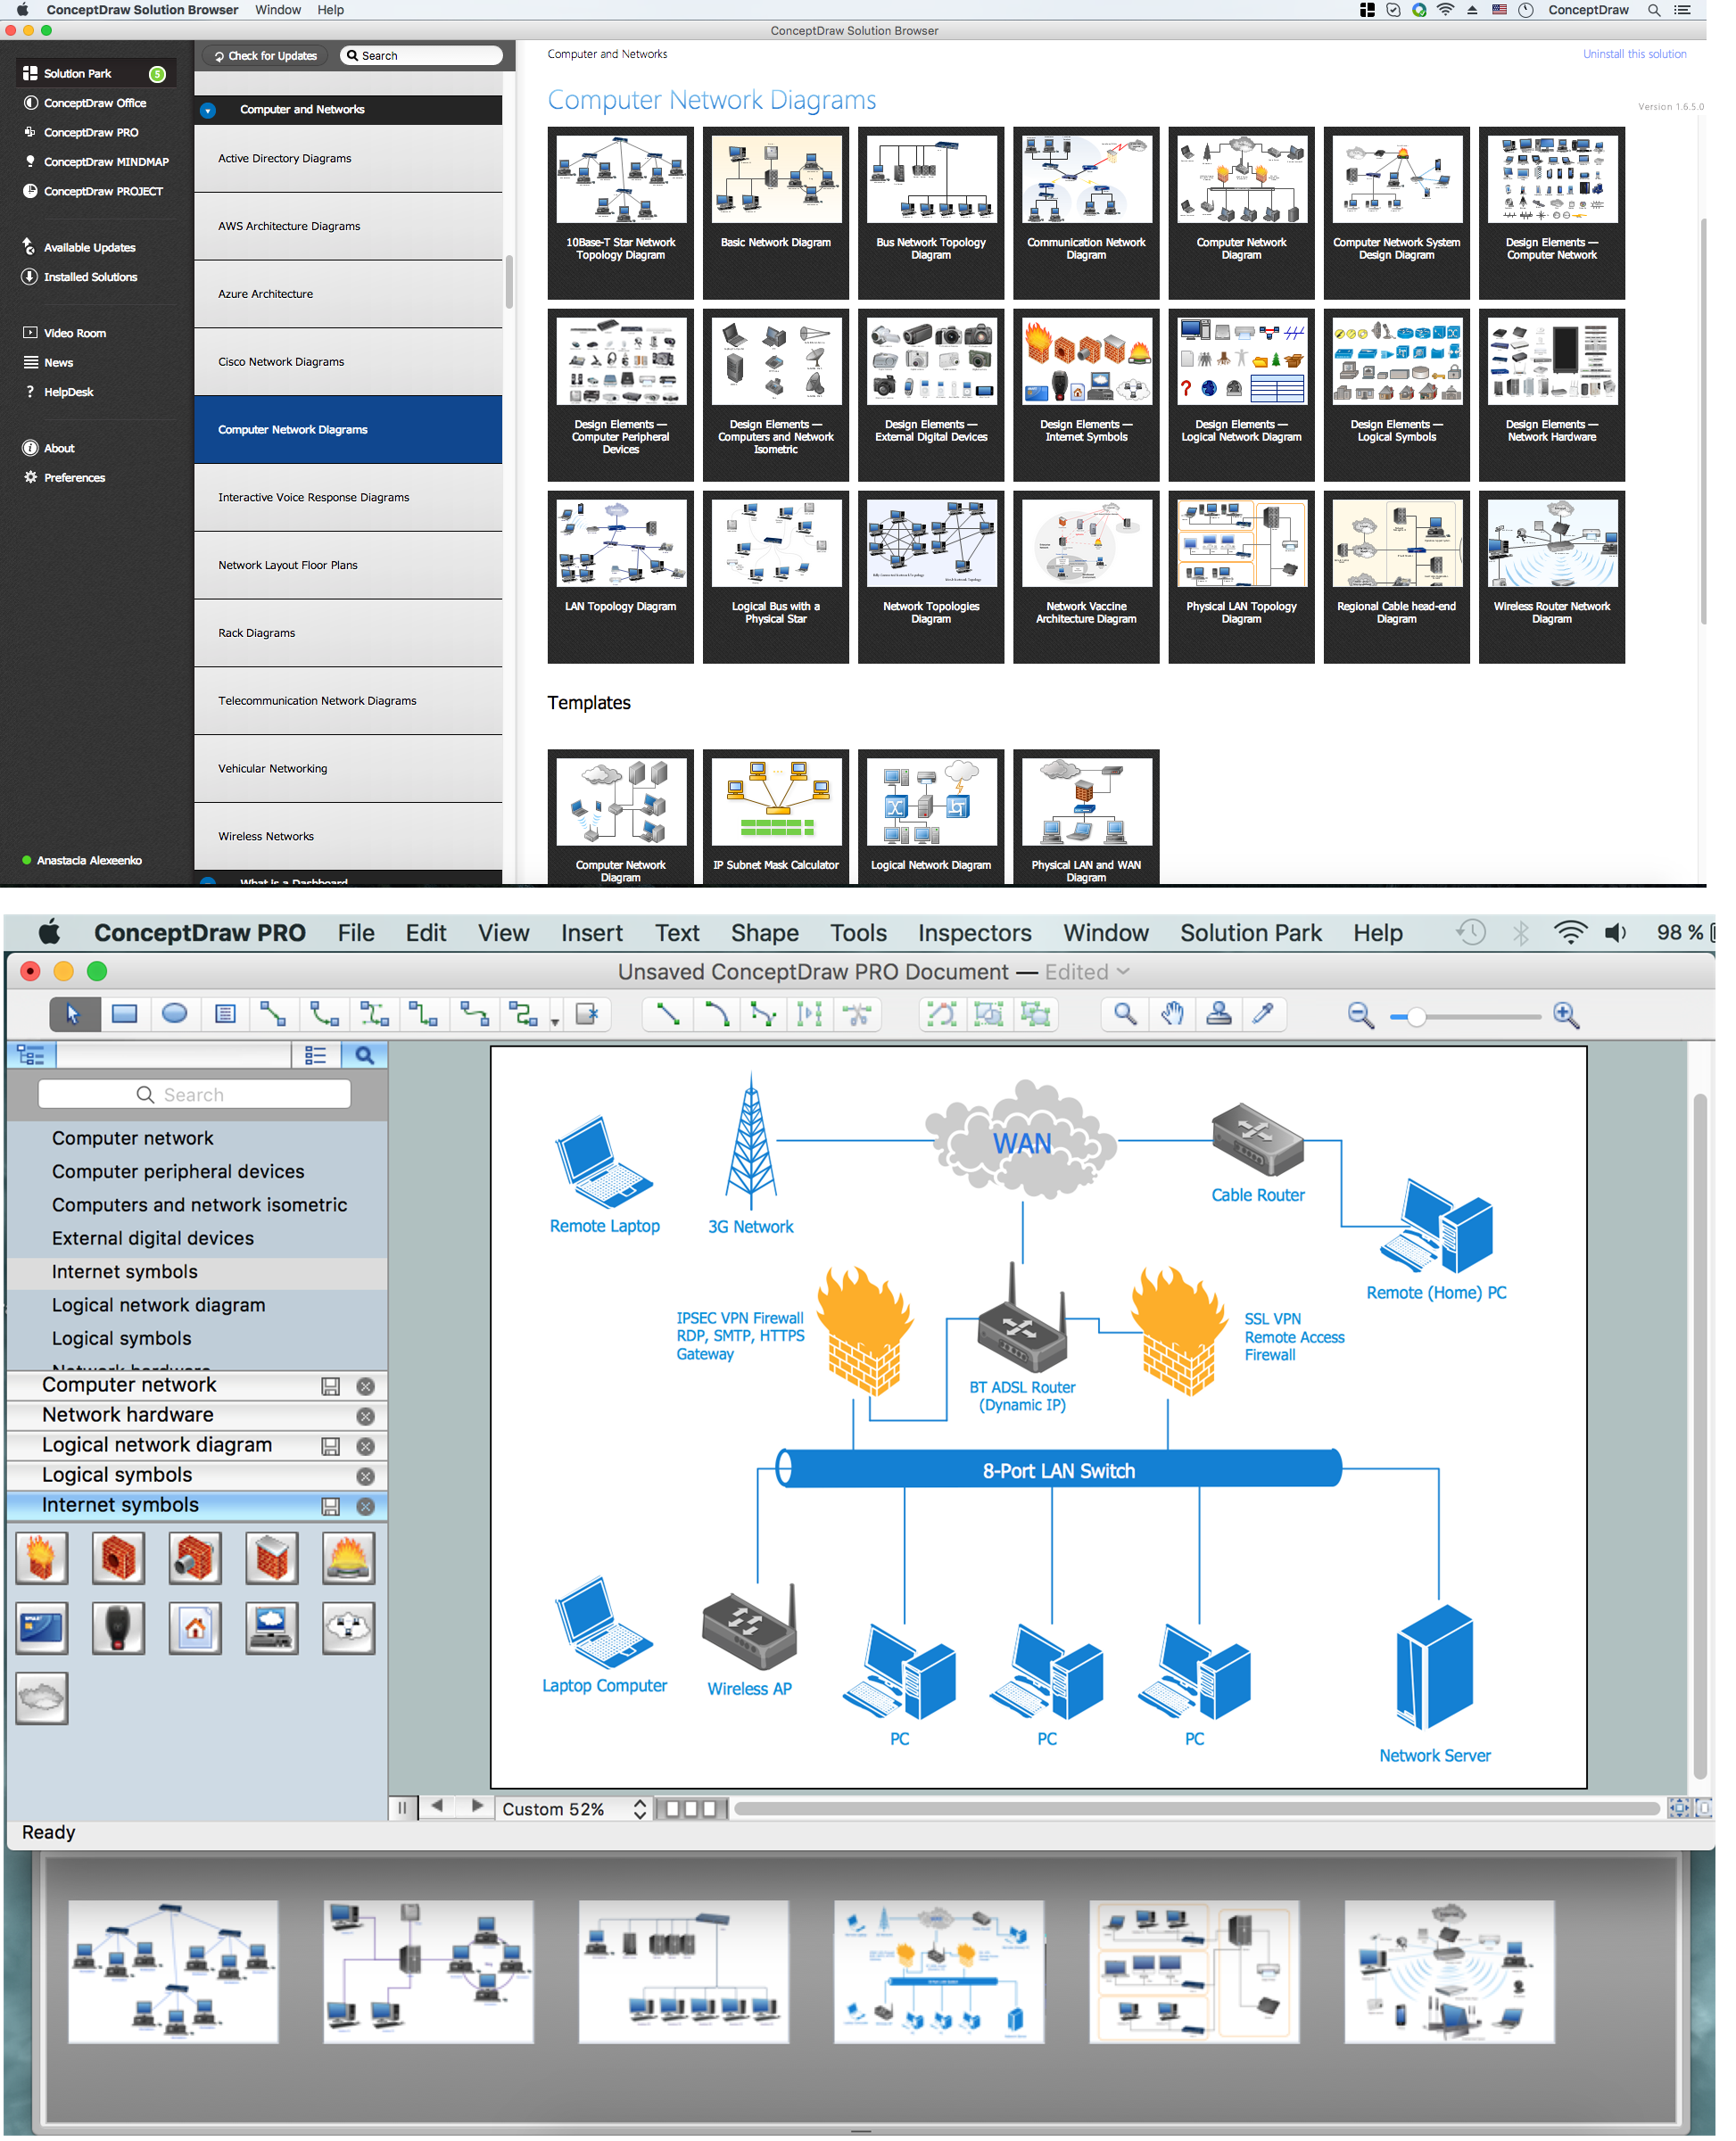Insert the flaming firewall symbol from library

point(42,1557)
